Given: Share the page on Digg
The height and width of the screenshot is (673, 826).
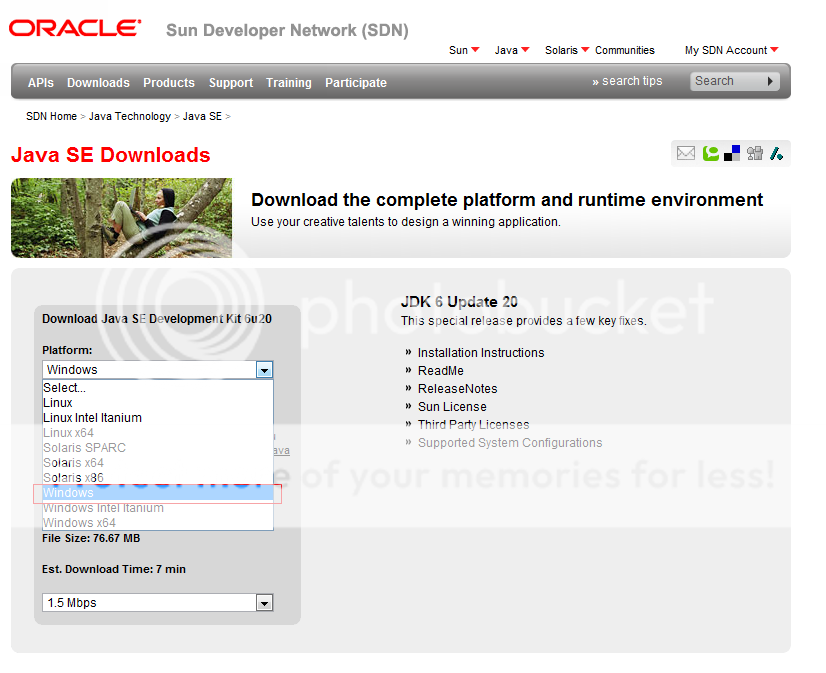Looking at the screenshot, I should (x=754, y=153).
